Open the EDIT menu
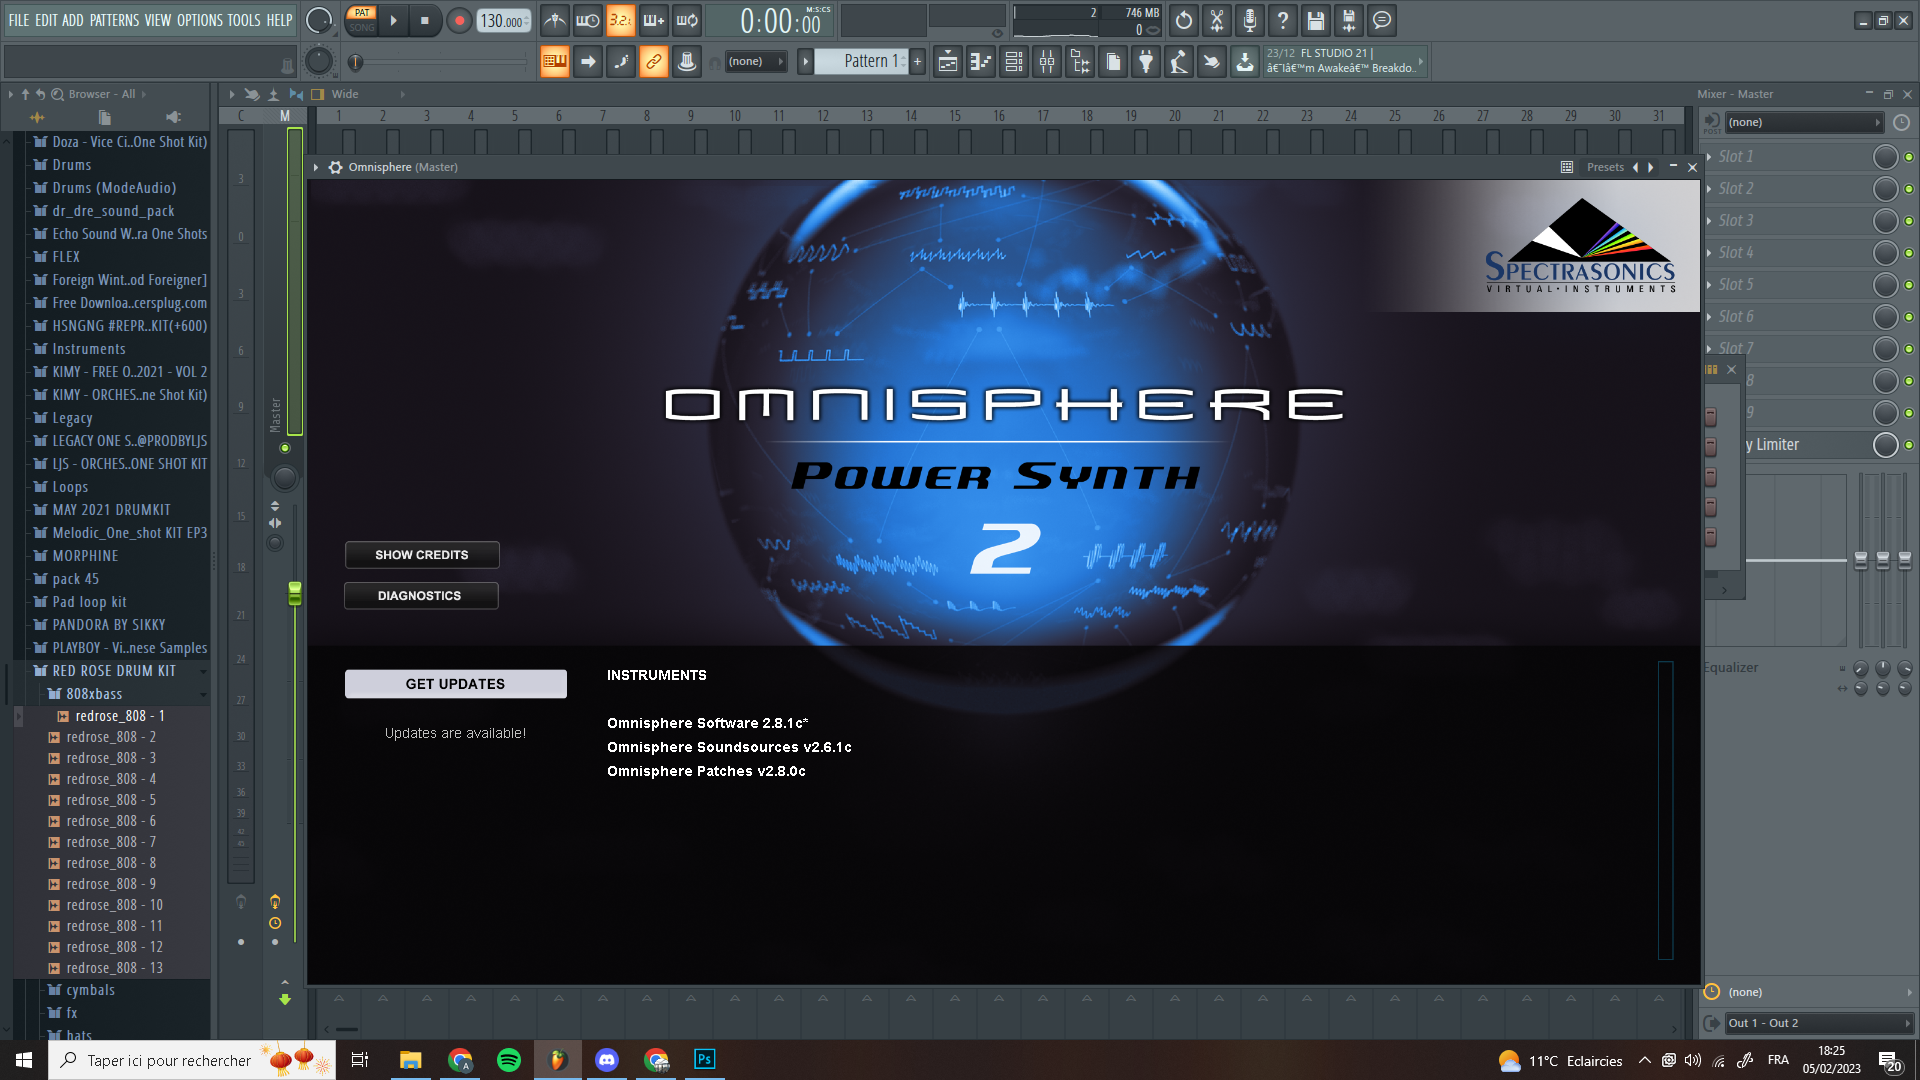This screenshot has height=1080, width=1920. point(46,20)
